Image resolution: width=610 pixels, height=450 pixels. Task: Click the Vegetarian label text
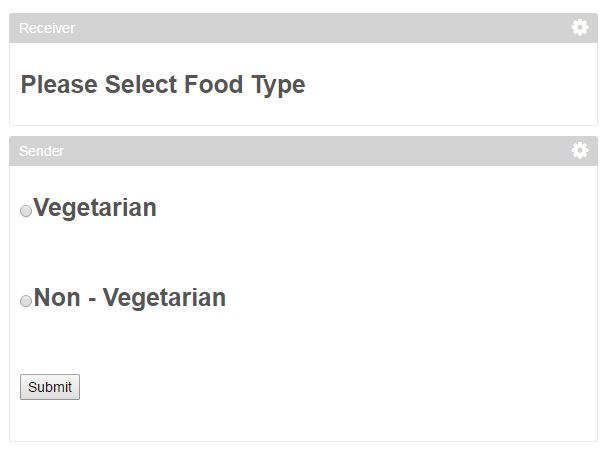coord(95,208)
